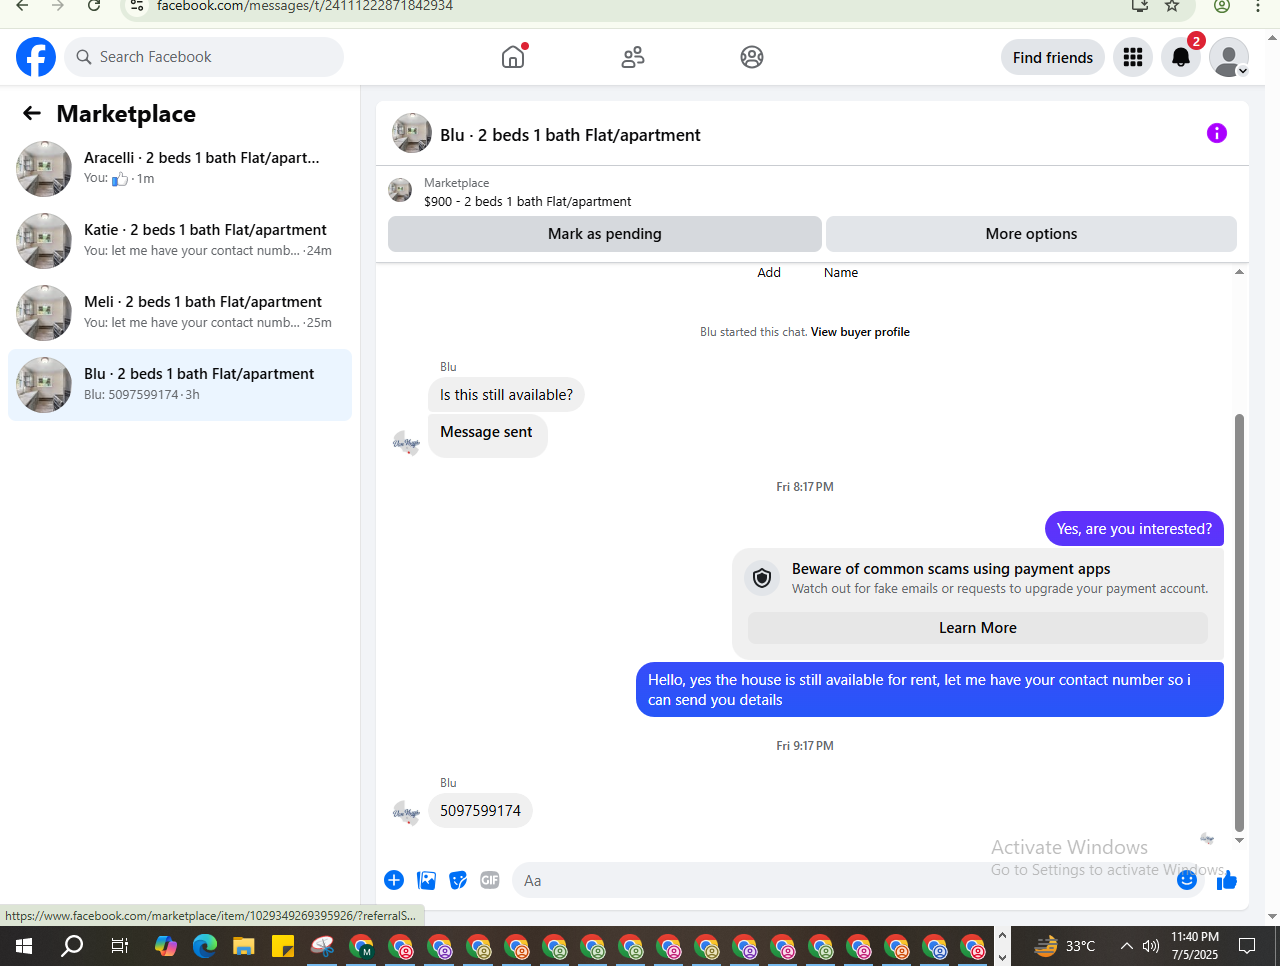Open Copilot from the taskbar
The width and height of the screenshot is (1280, 966).
point(166,946)
